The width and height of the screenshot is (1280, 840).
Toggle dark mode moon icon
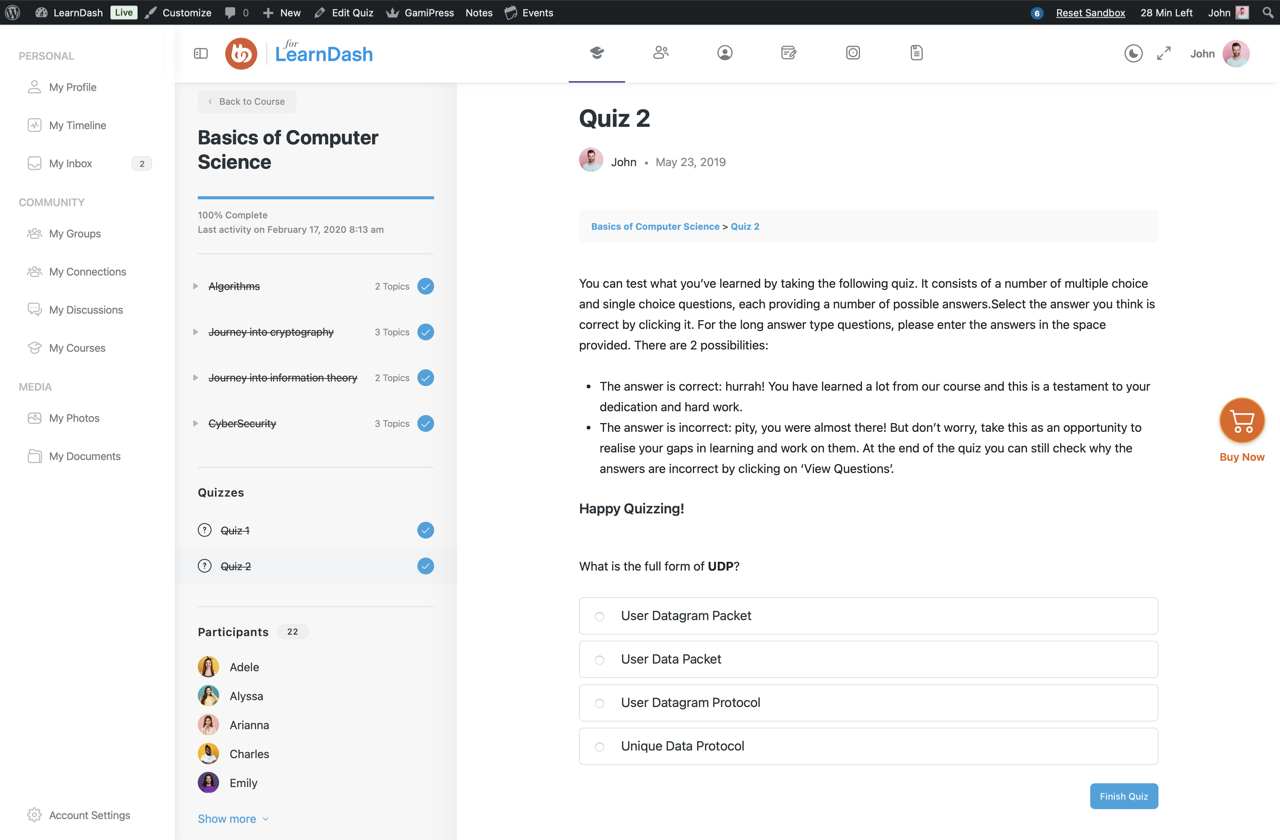(x=1133, y=54)
